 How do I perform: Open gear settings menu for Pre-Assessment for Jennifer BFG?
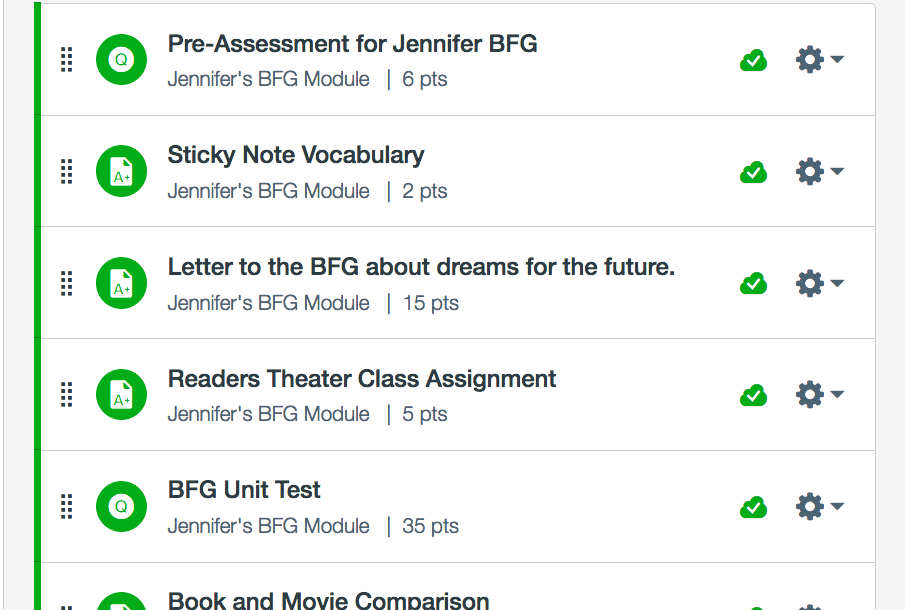(819, 60)
